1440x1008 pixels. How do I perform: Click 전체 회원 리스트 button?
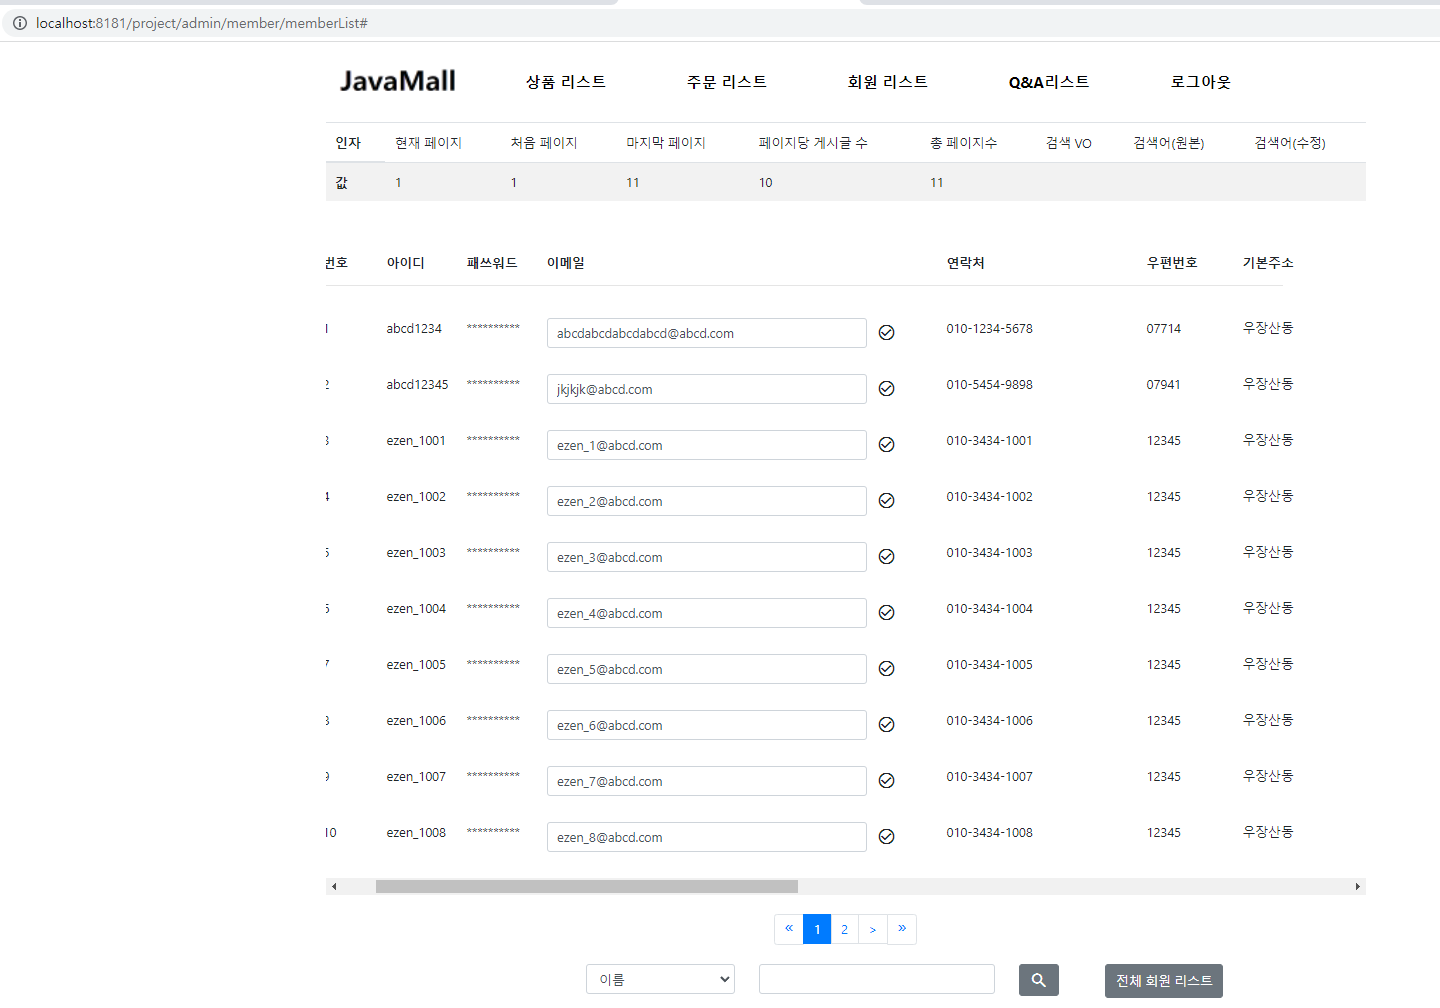click(1164, 981)
